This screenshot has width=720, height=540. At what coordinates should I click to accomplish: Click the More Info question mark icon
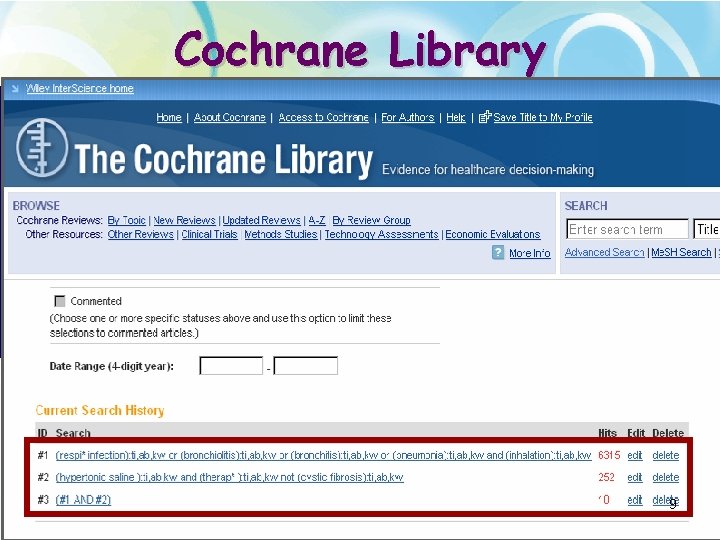tap(498, 253)
